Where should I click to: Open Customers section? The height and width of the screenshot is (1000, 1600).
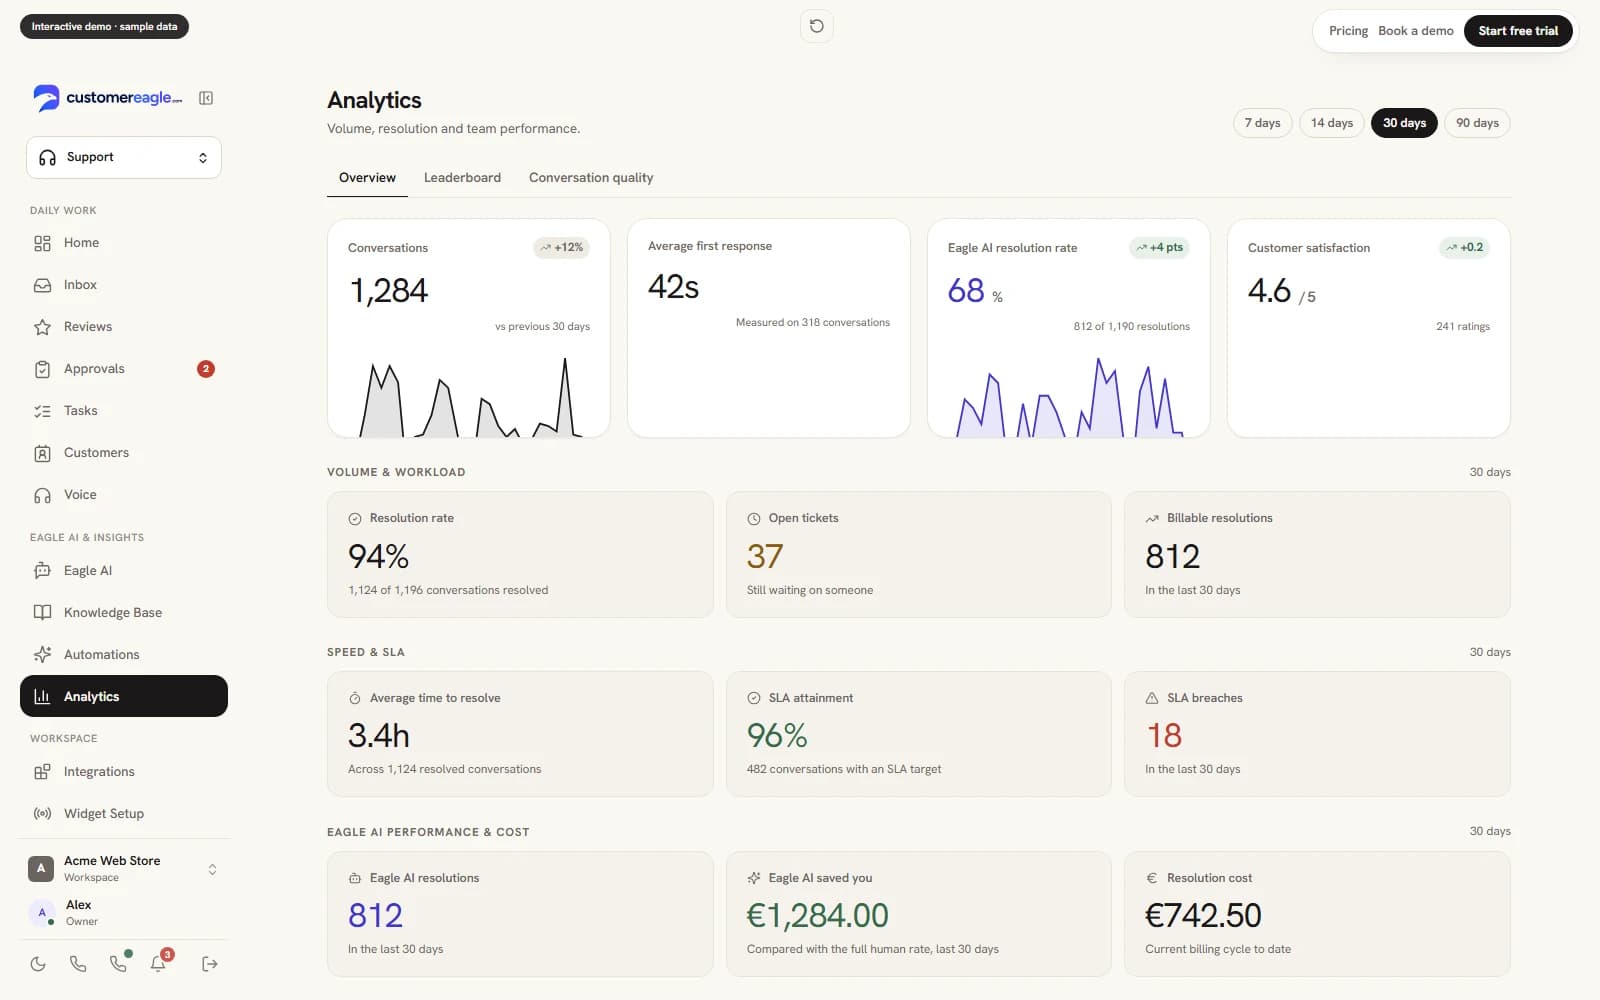[x=124, y=453]
